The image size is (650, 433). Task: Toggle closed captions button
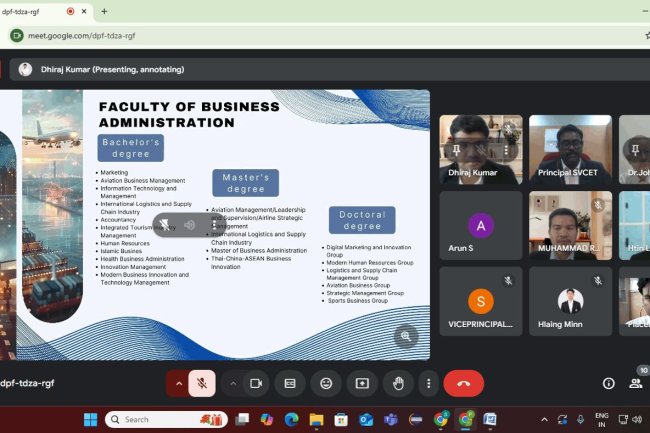290,383
